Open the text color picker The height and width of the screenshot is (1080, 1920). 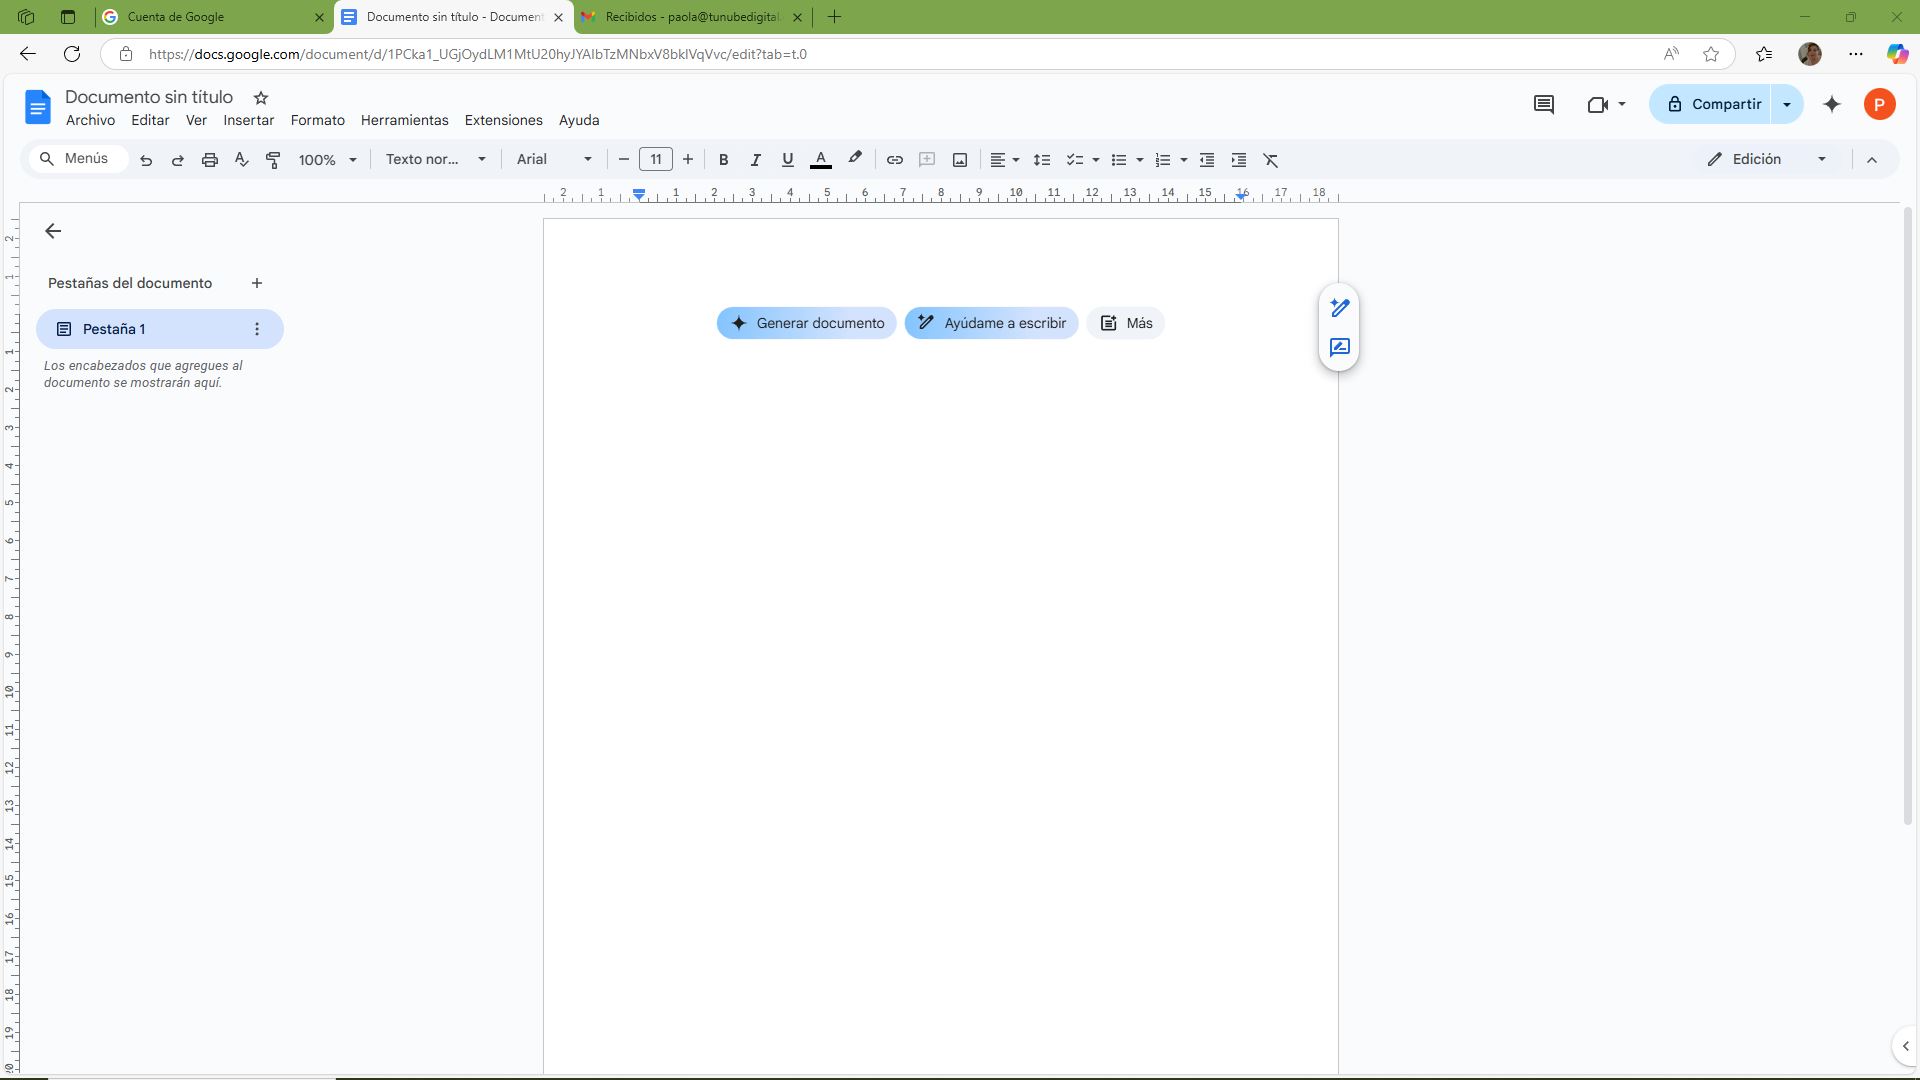tap(820, 160)
